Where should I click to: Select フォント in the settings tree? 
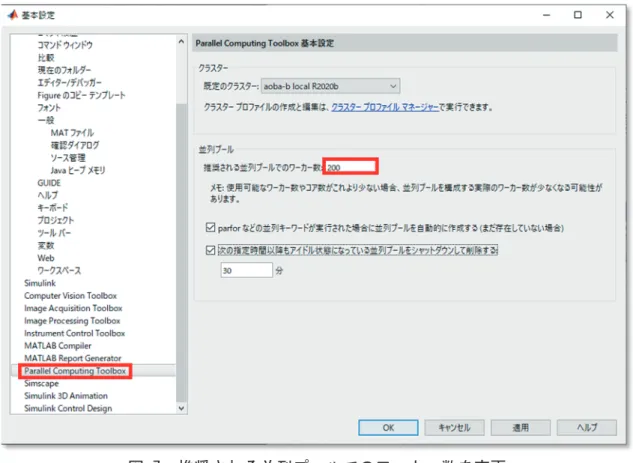tap(49, 107)
